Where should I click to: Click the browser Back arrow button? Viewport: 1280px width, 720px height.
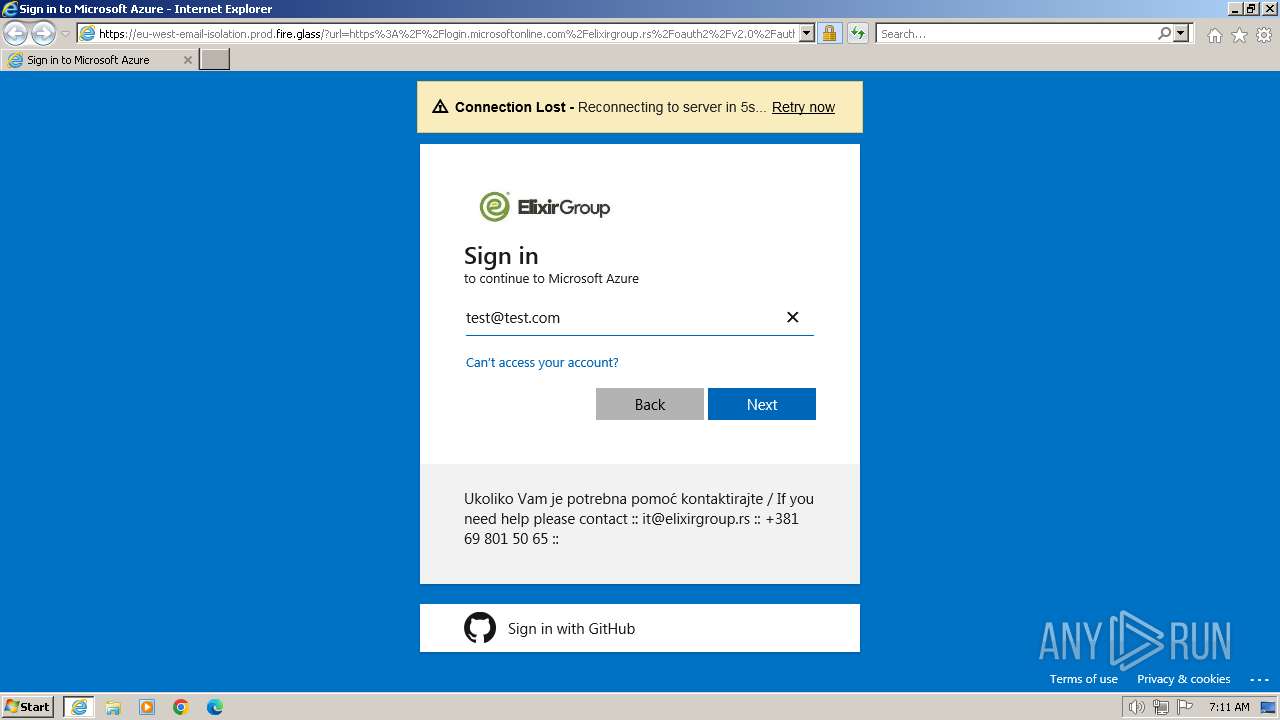point(16,34)
